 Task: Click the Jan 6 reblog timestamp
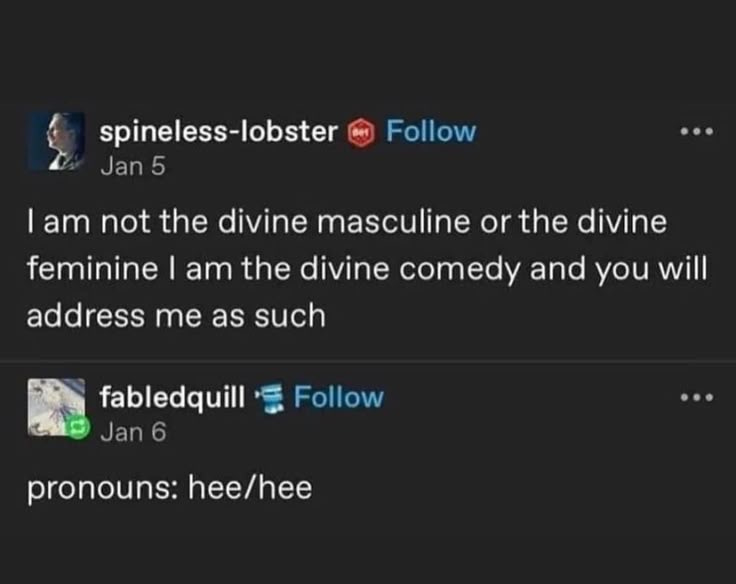click(131, 432)
